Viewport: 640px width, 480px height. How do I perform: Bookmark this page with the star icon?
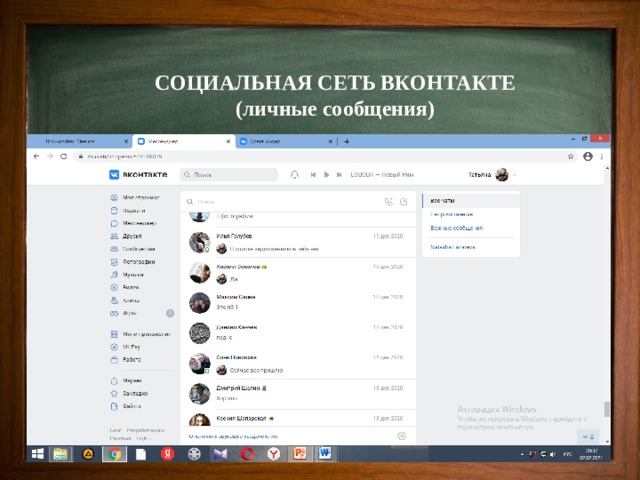click(x=570, y=156)
